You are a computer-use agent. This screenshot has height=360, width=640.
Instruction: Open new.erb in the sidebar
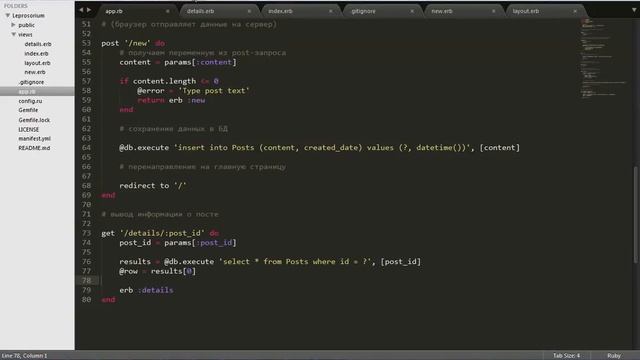coord(35,72)
